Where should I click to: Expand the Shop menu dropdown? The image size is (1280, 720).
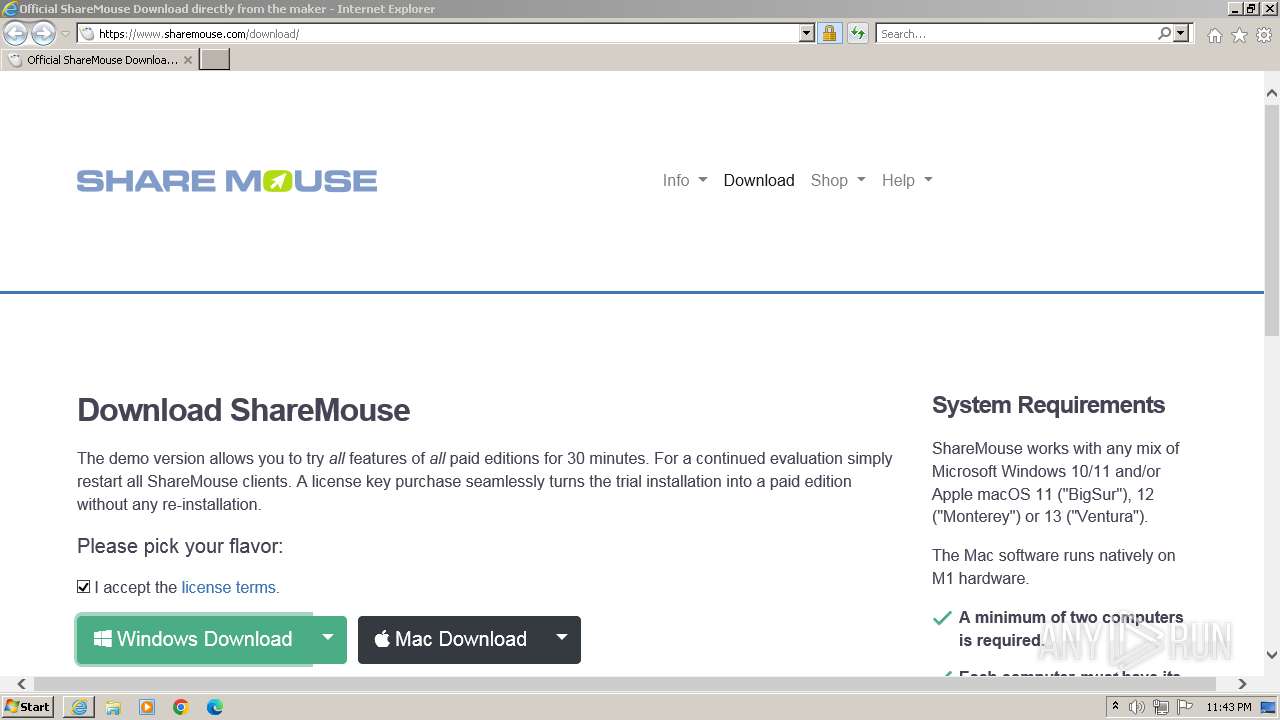click(x=838, y=180)
